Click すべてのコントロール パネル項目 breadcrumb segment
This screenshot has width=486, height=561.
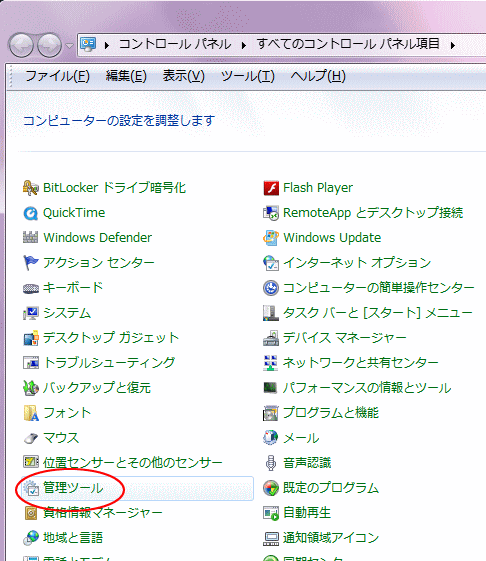coord(348,44)
